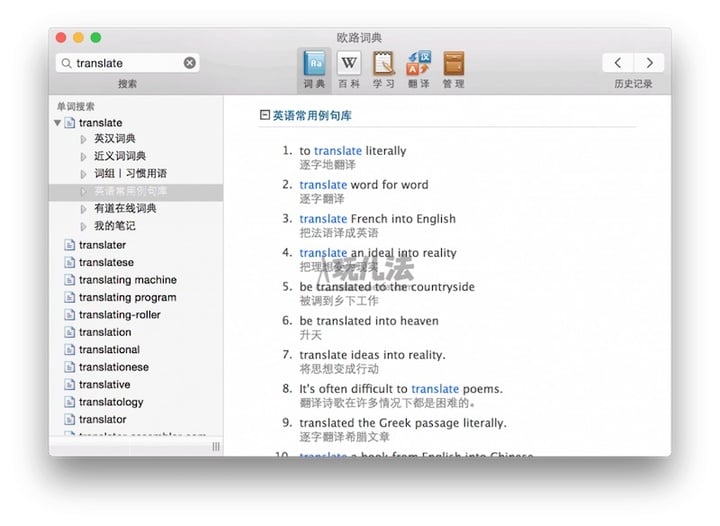Collapse the translate tree node
This screenshot has width=720, height=526.
click(x=58, y=123)
